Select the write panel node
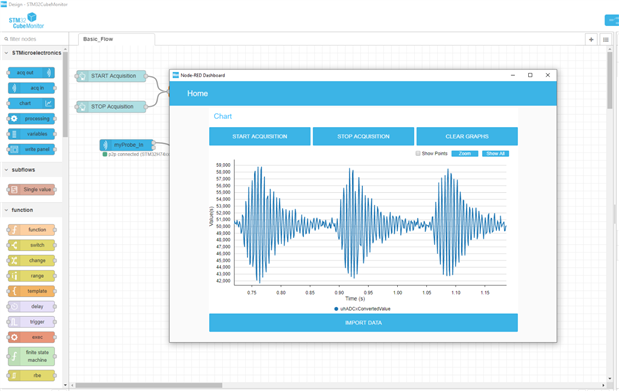This screenshot has height=391, width=619. click(x=31, y=149)
